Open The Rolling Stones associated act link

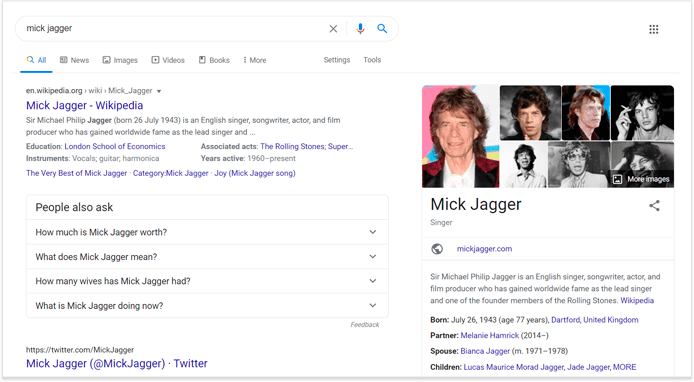(x=292, y=147)
